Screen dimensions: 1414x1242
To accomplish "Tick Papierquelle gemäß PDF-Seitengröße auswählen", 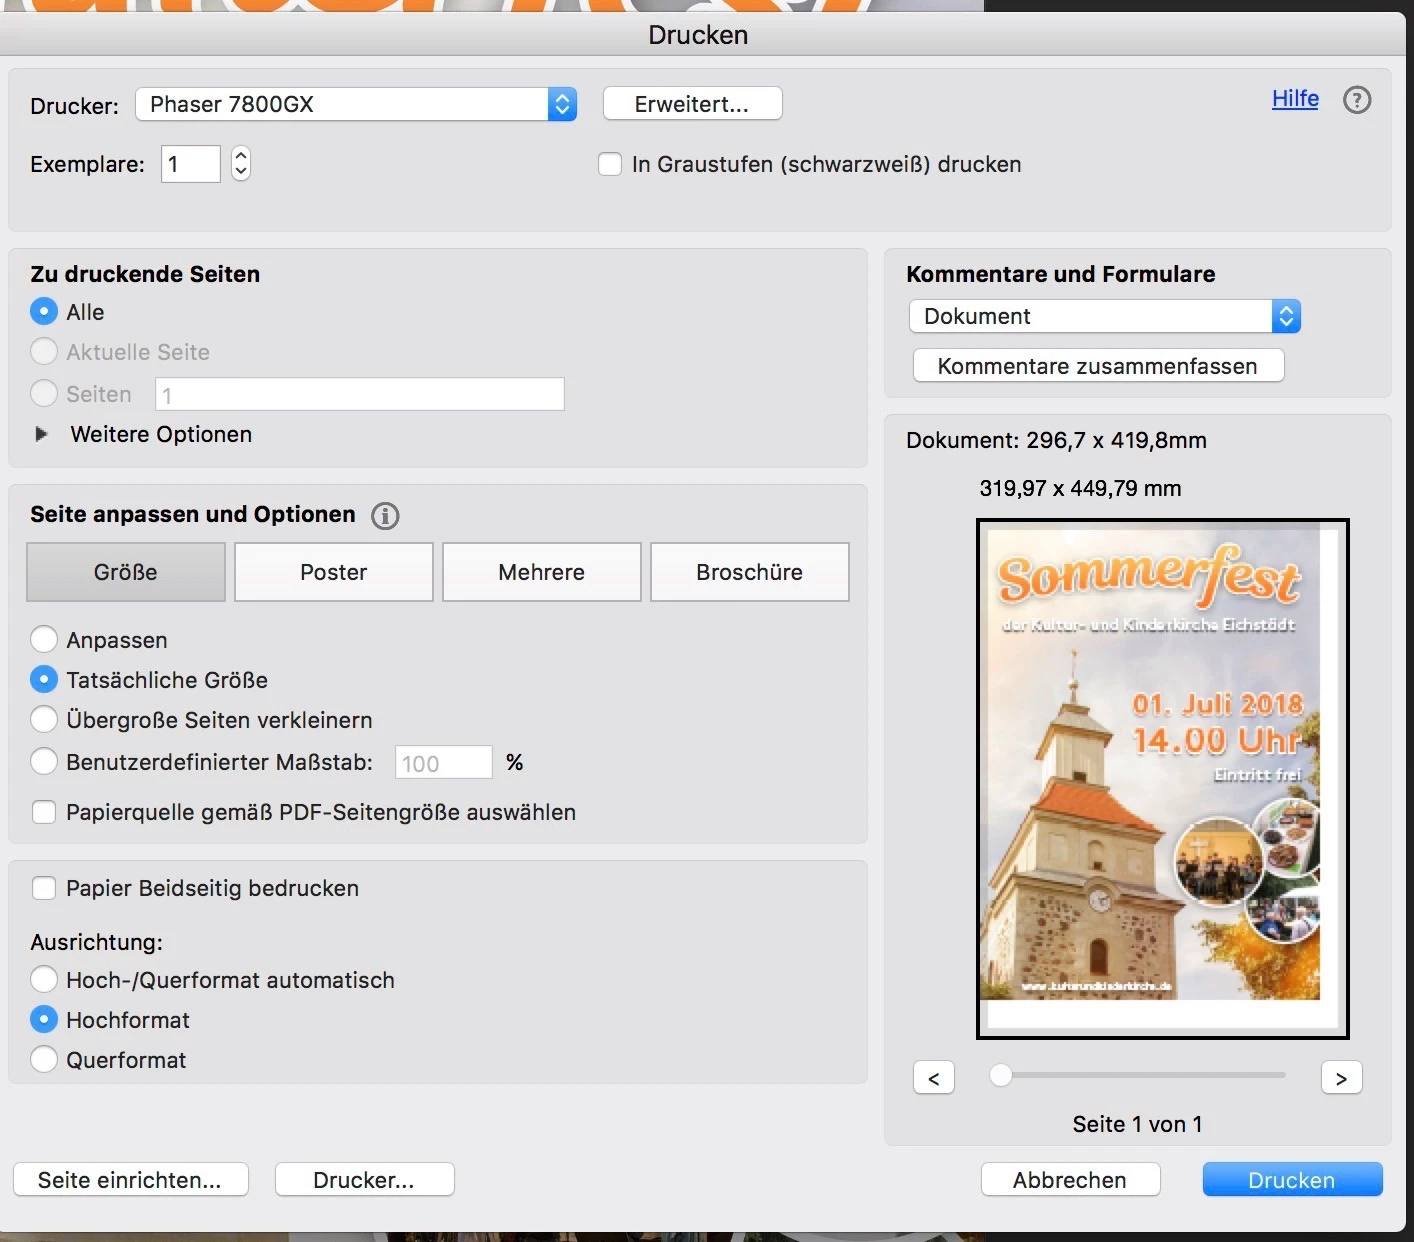I will pos(44,812).
